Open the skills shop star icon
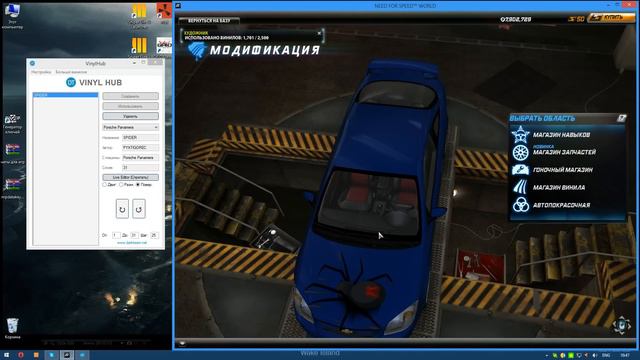This screenshot has height=360, width=640. click(x=520, y=135)
